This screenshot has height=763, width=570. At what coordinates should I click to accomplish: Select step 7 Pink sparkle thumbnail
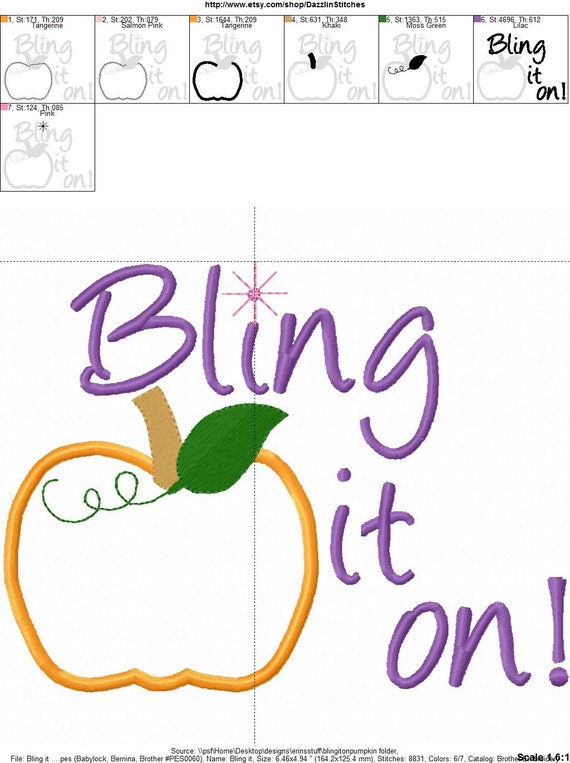(x=47, y=147)
